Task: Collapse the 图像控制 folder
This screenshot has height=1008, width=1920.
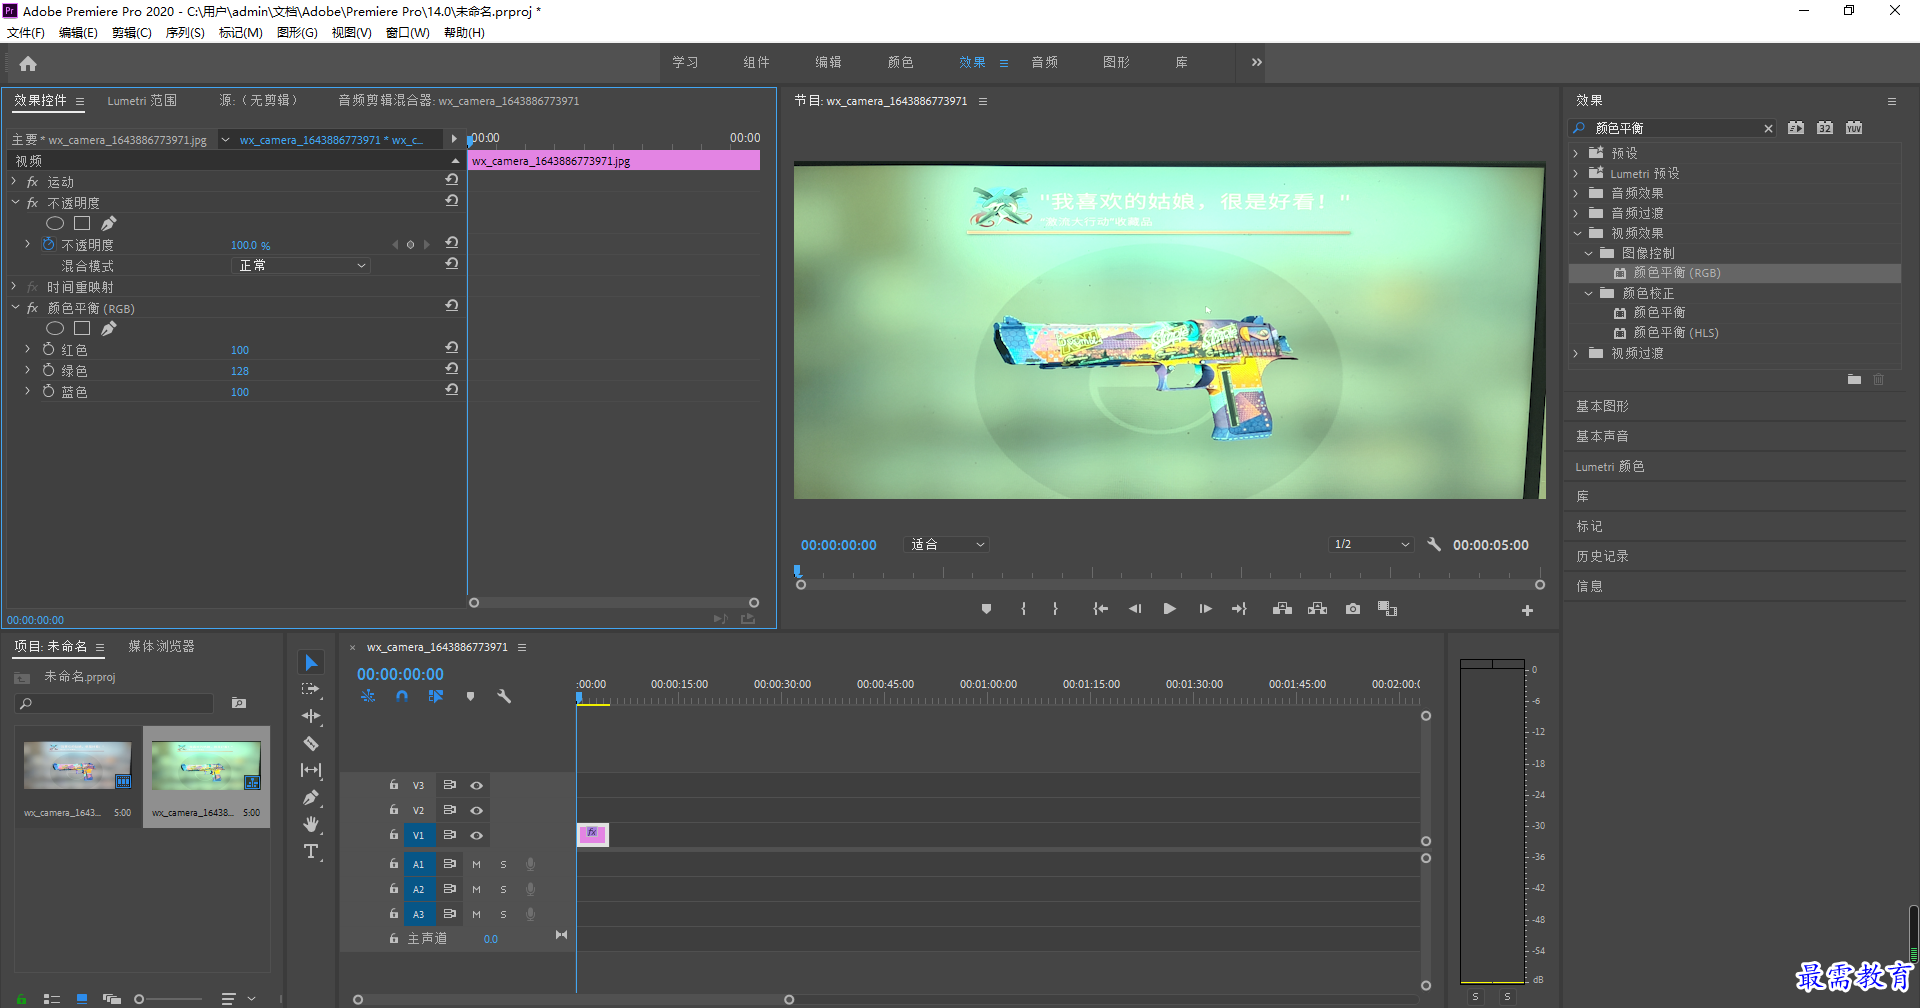Action: 1588,253
